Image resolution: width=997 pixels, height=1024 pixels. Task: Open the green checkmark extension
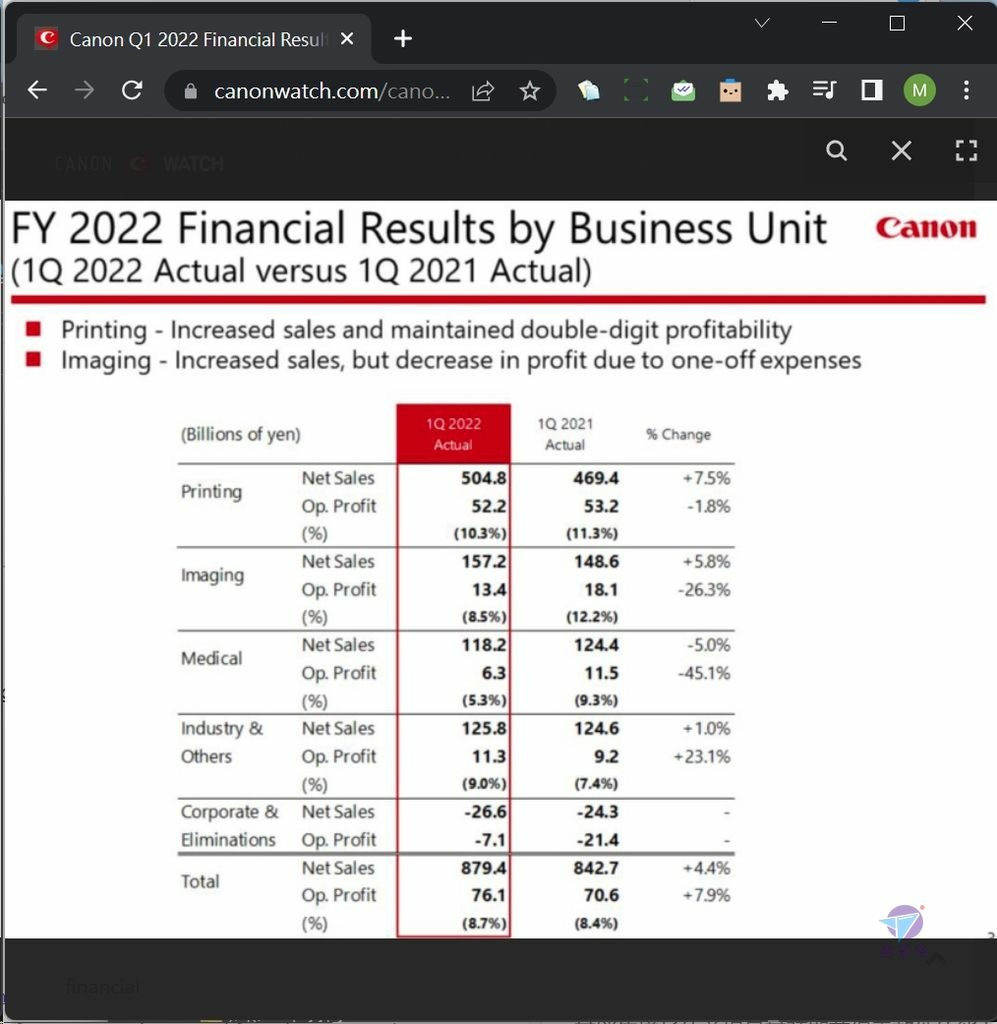point(683,90)
